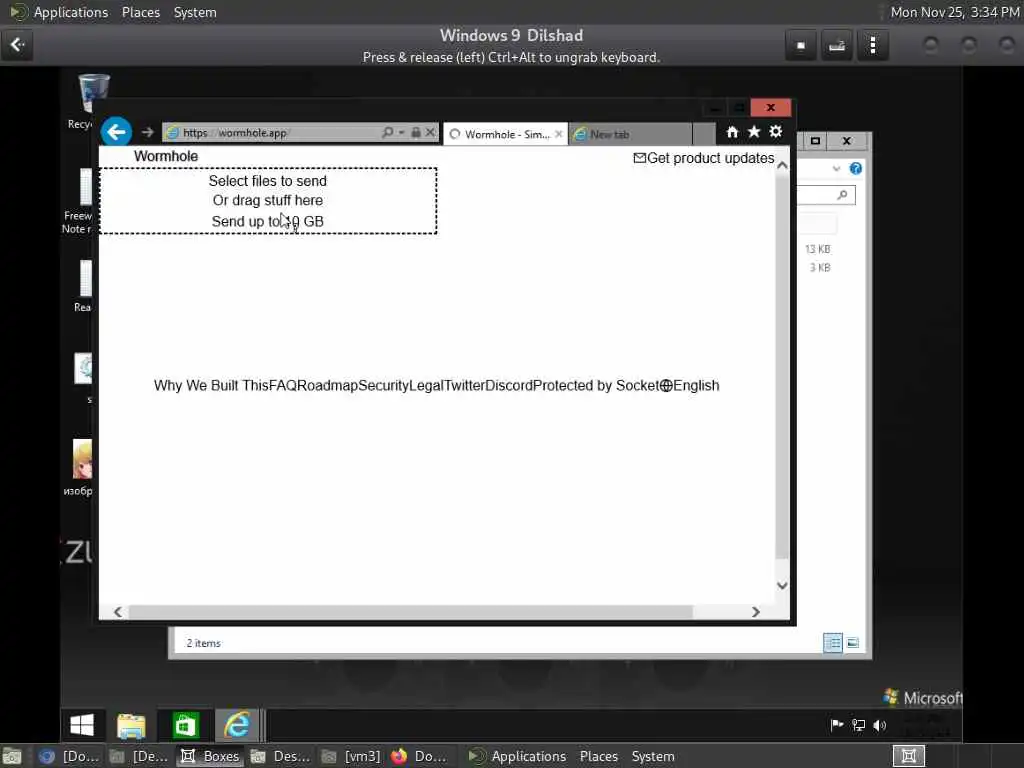Open the Store from Windows taskbar
The image size is (1024, 768).
(x=185, y=725)
